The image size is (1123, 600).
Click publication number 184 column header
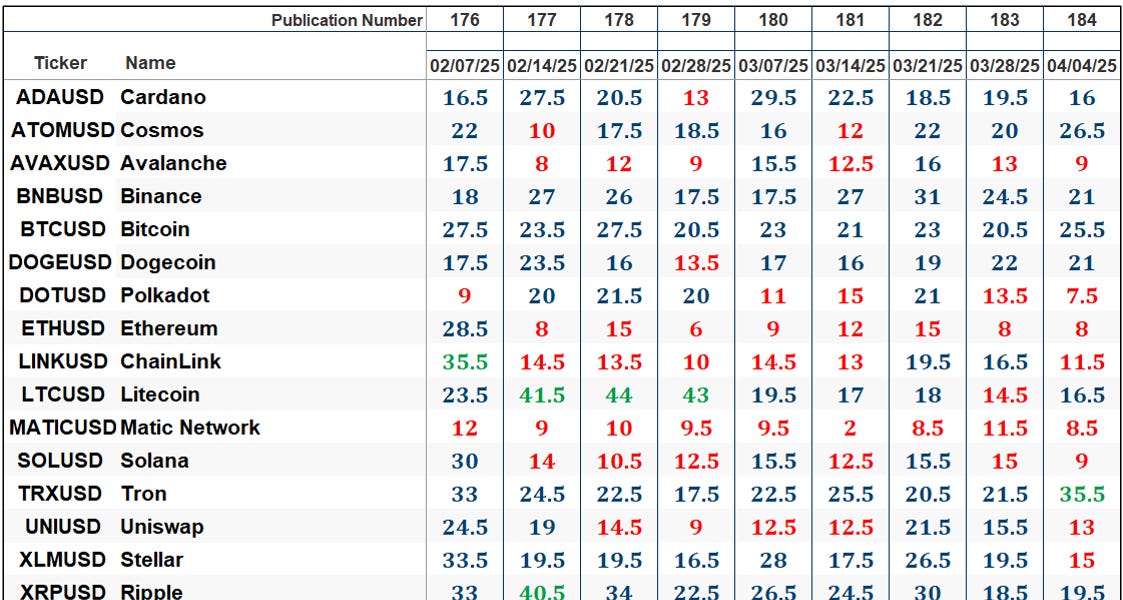(x=1081, y=21)
